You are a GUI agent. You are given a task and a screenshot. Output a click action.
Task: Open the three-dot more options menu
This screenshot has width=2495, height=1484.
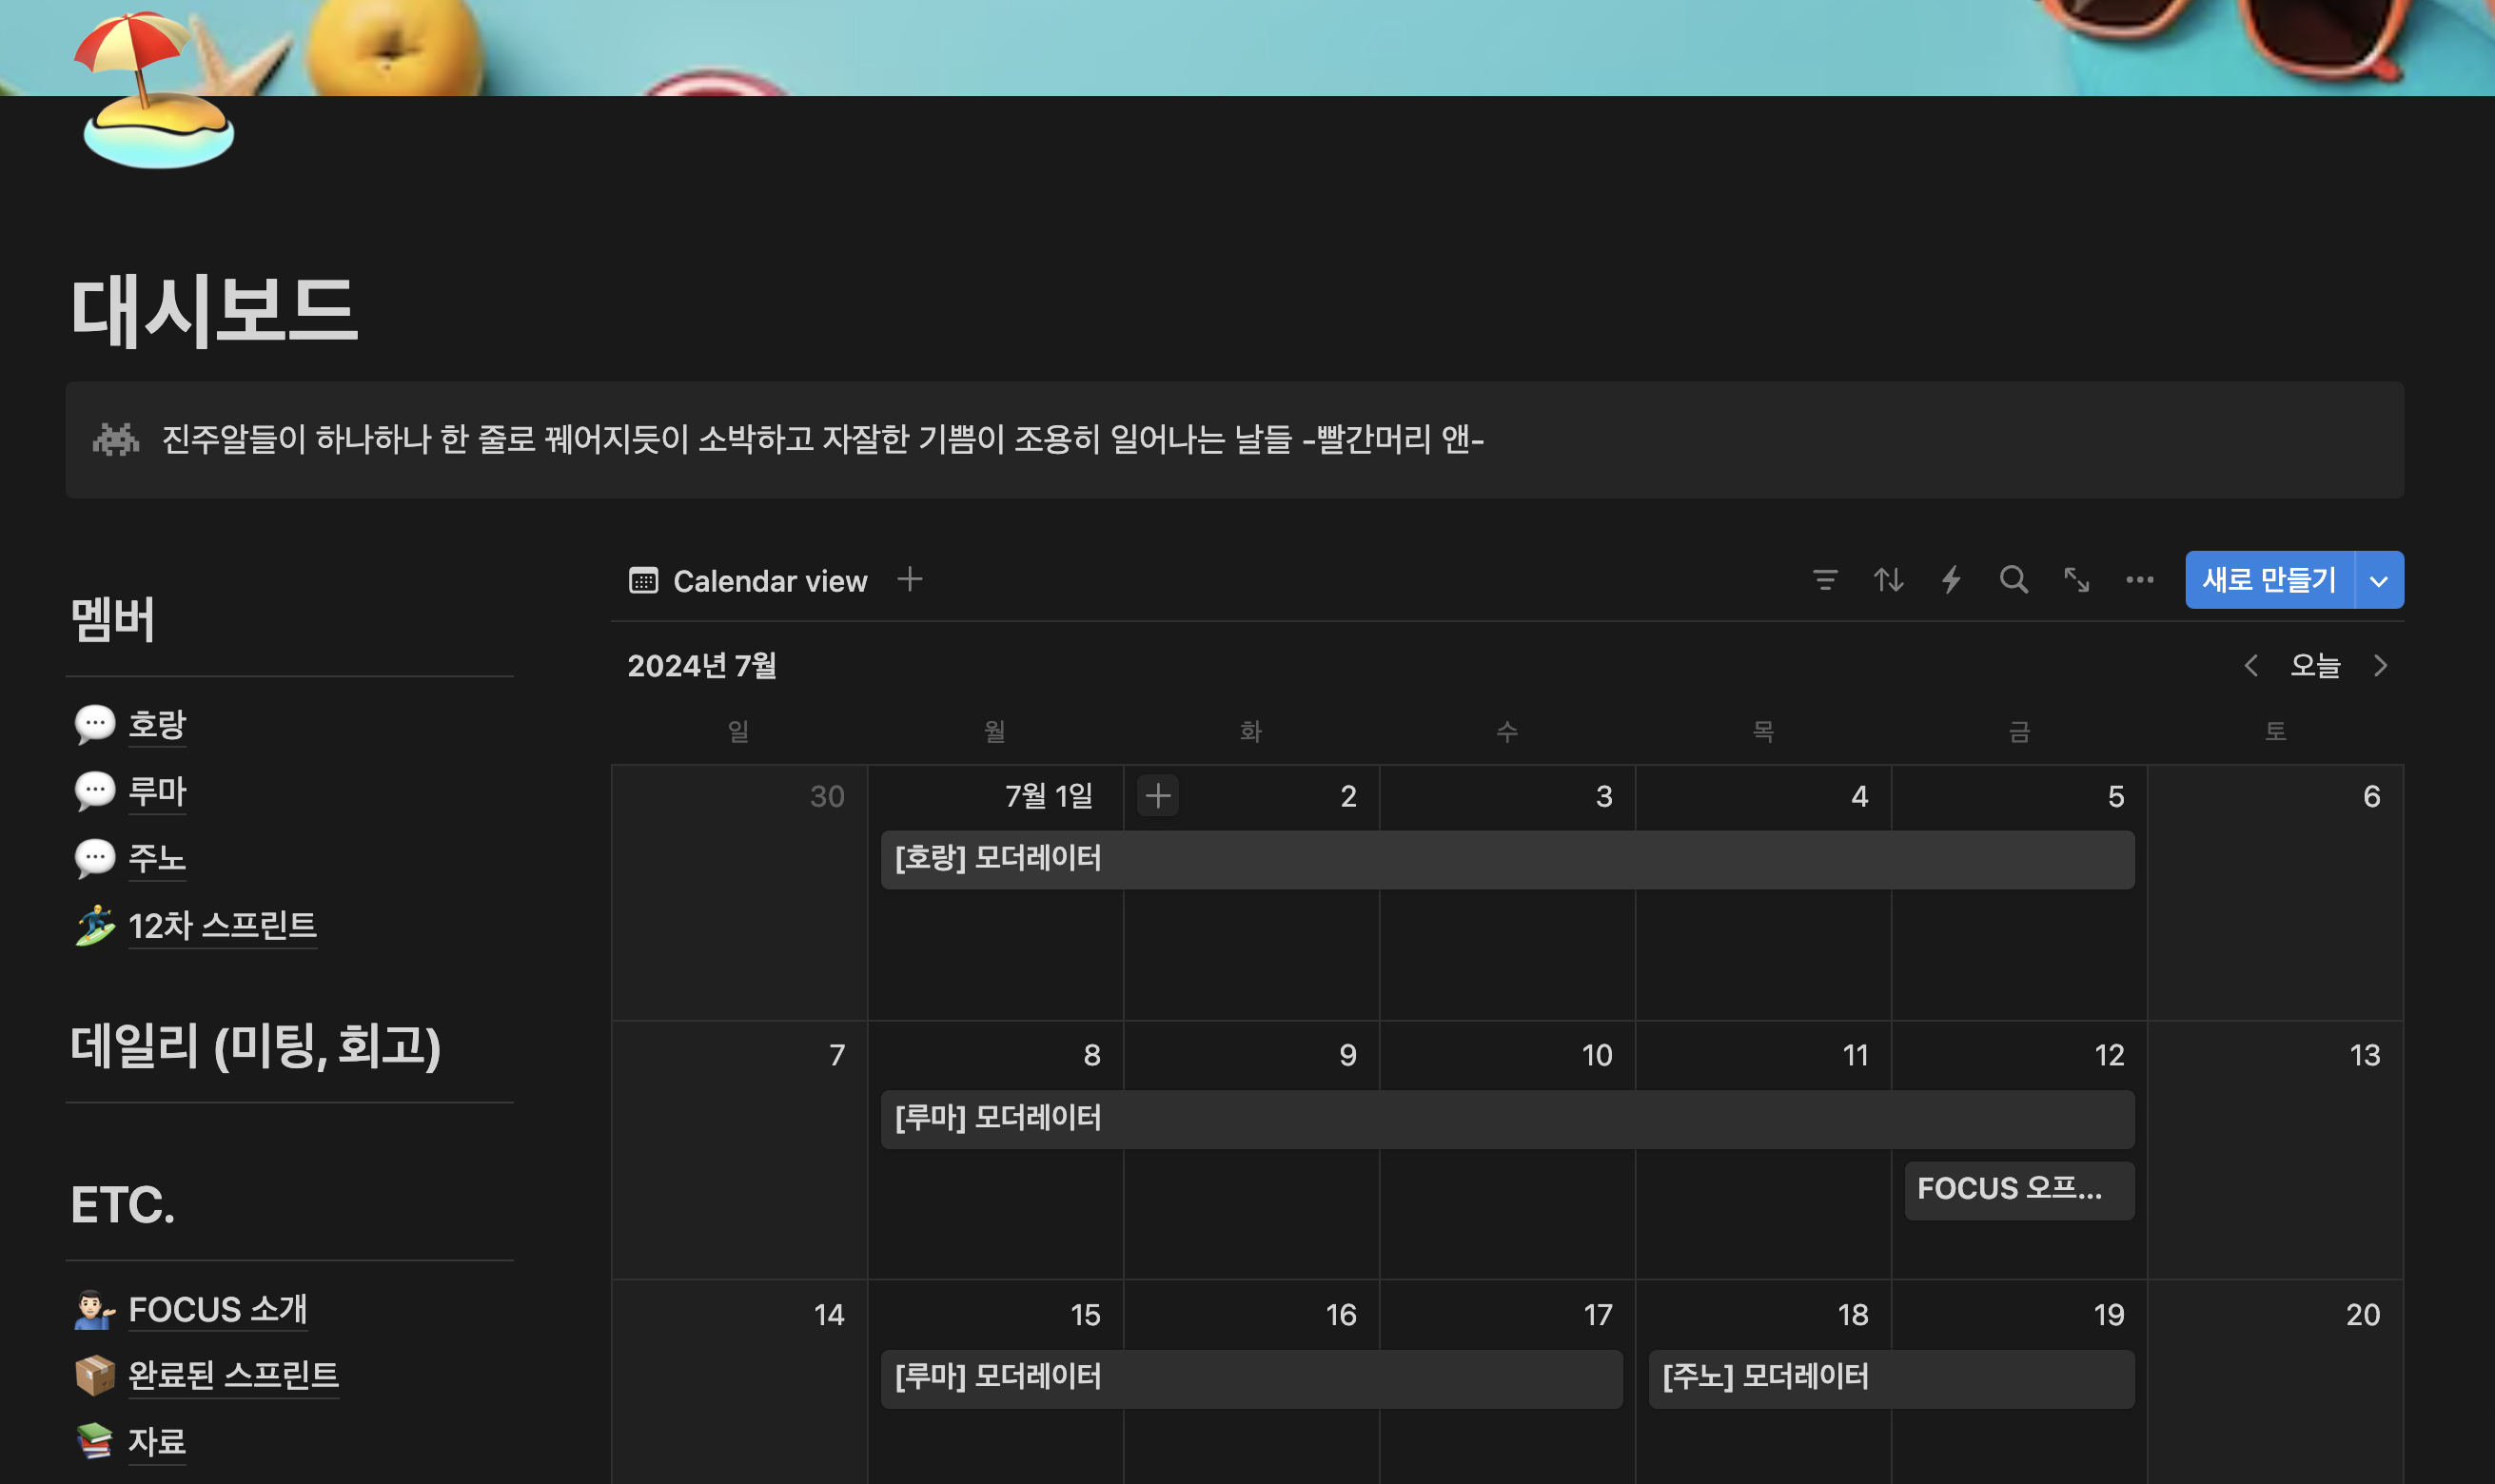click(x=2139, y=580)
